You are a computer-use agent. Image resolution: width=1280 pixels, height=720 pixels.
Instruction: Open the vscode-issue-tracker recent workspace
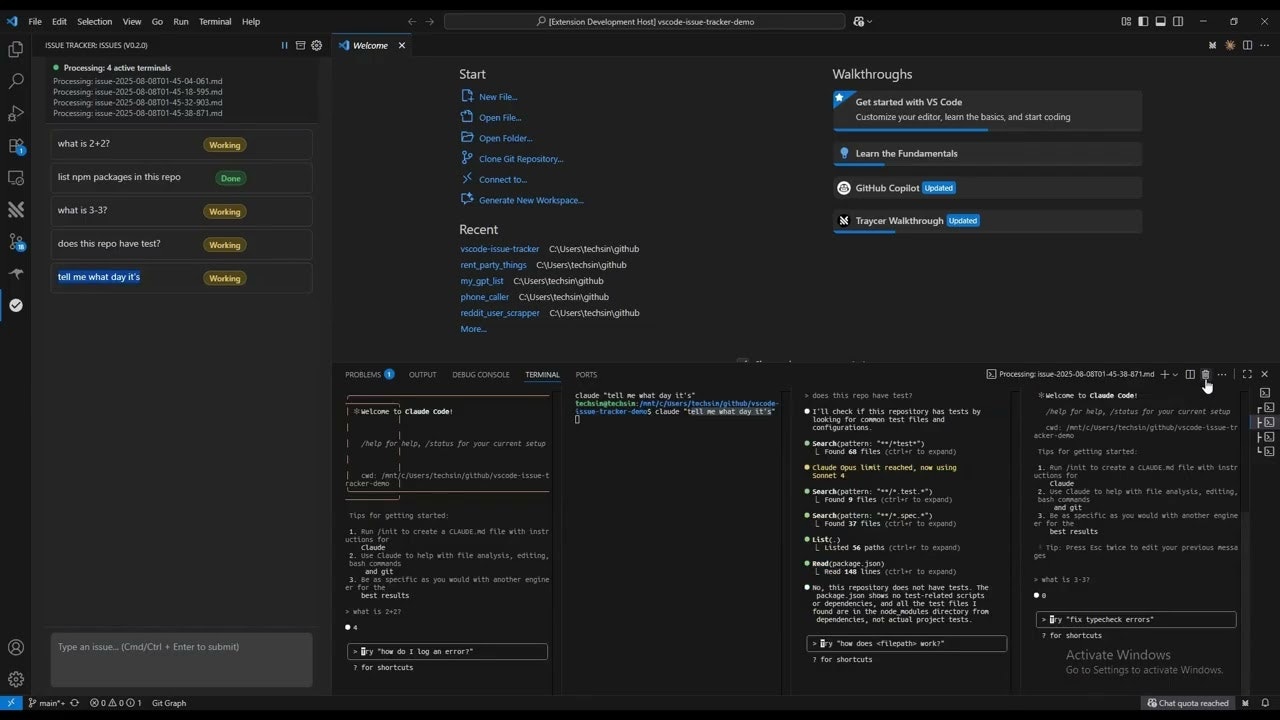[x=500, y=249]
